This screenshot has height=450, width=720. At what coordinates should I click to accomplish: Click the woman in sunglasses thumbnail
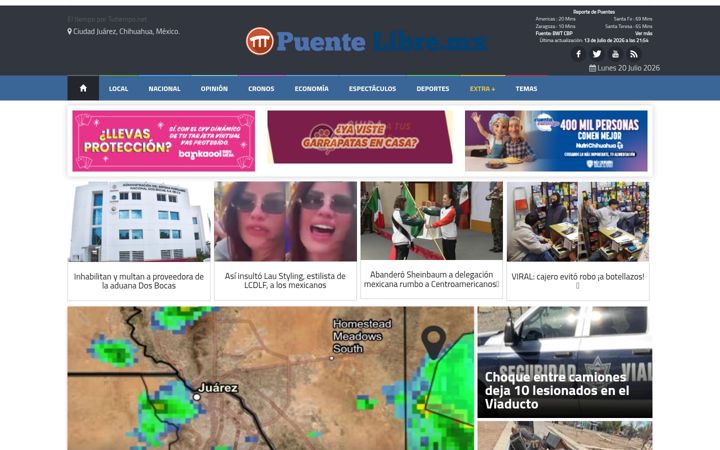(x=285, y=221)
